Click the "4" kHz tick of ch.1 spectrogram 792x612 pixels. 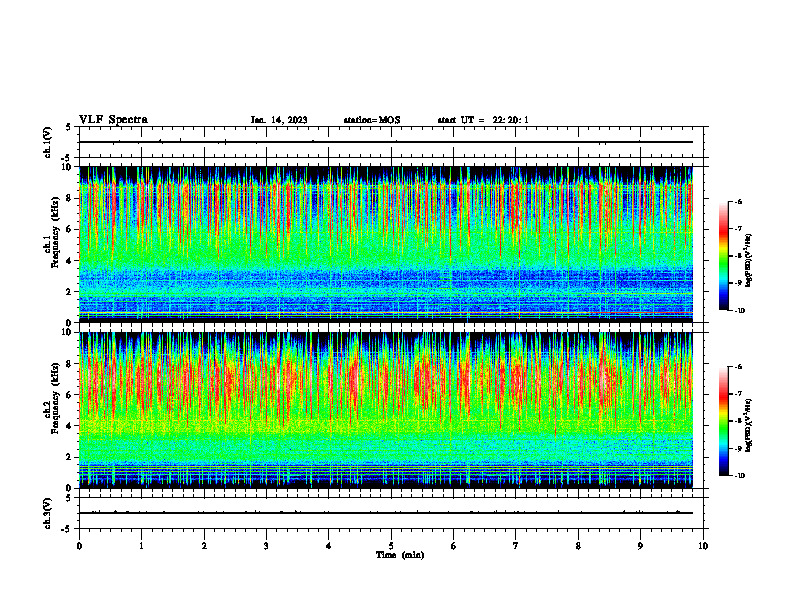tap(70, 261)
